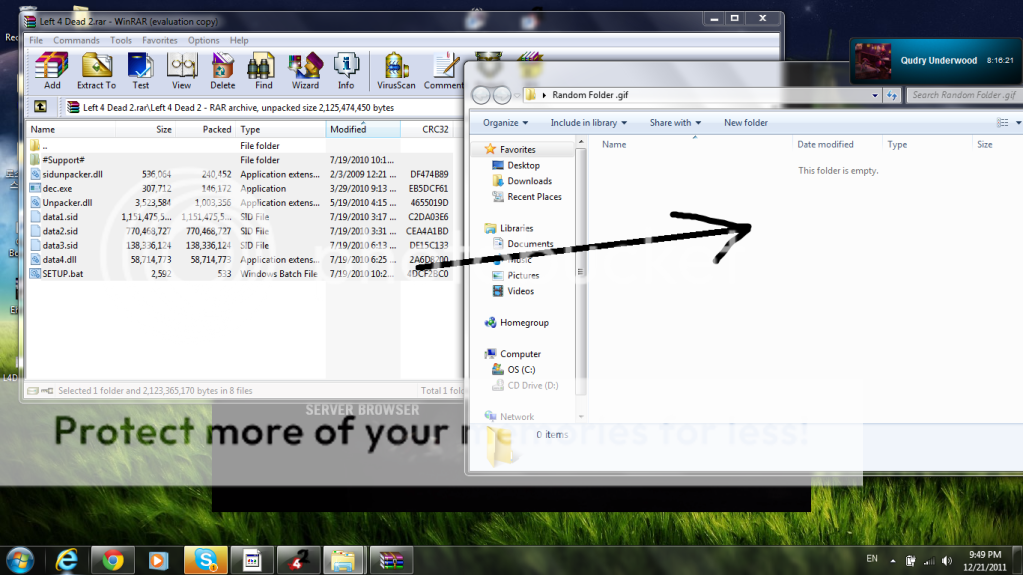Sort WinRAR list by Size column
Viewport: 1023px width, 575px height.
(145, 129)
